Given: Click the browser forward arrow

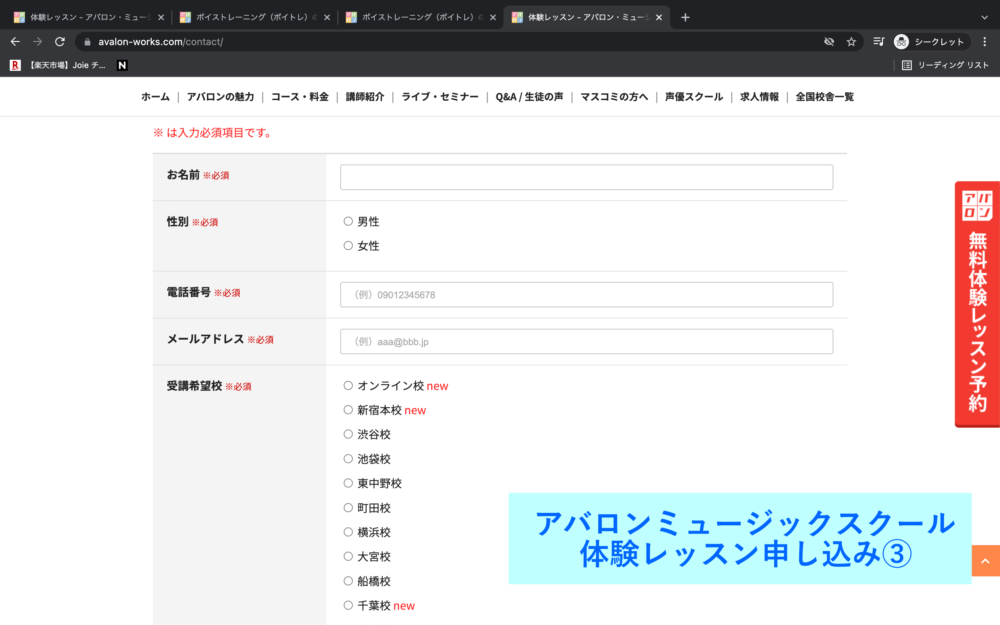Looking at the screenshot, I should click(38, 41).
